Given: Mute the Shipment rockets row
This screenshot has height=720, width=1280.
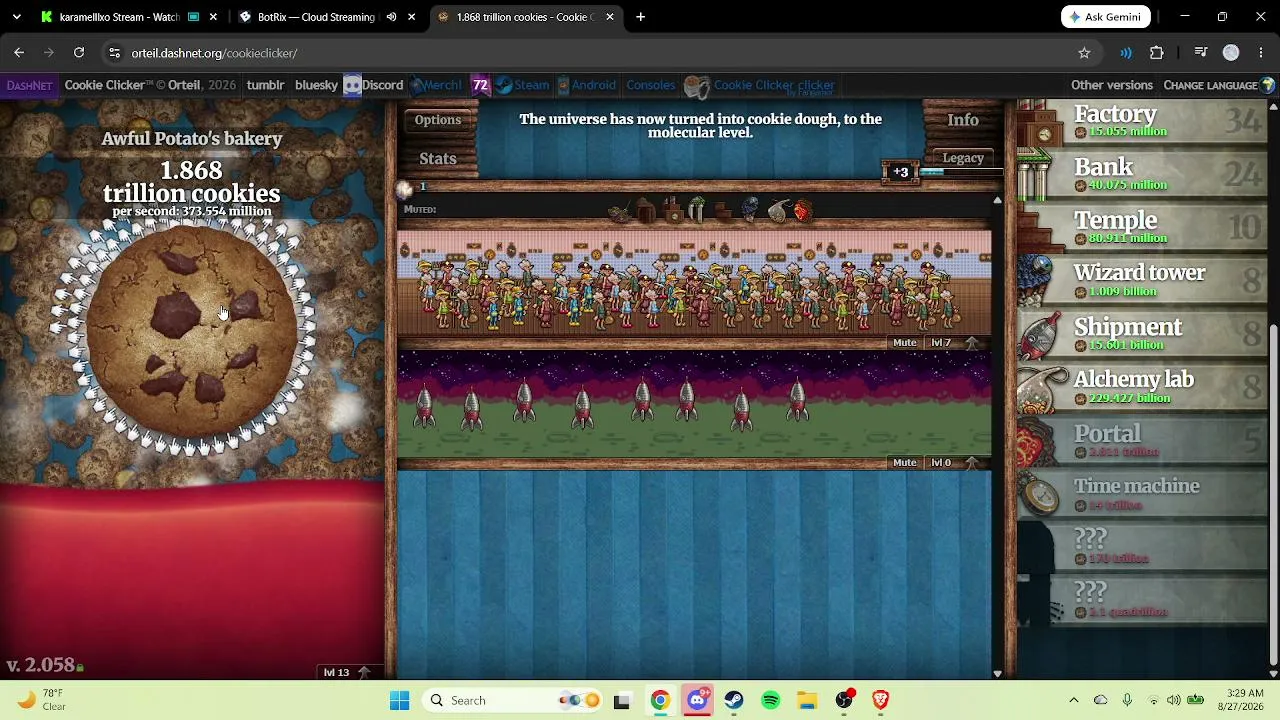Looking at the screenshot, I should pyautogui.click(x=904, y=463).
